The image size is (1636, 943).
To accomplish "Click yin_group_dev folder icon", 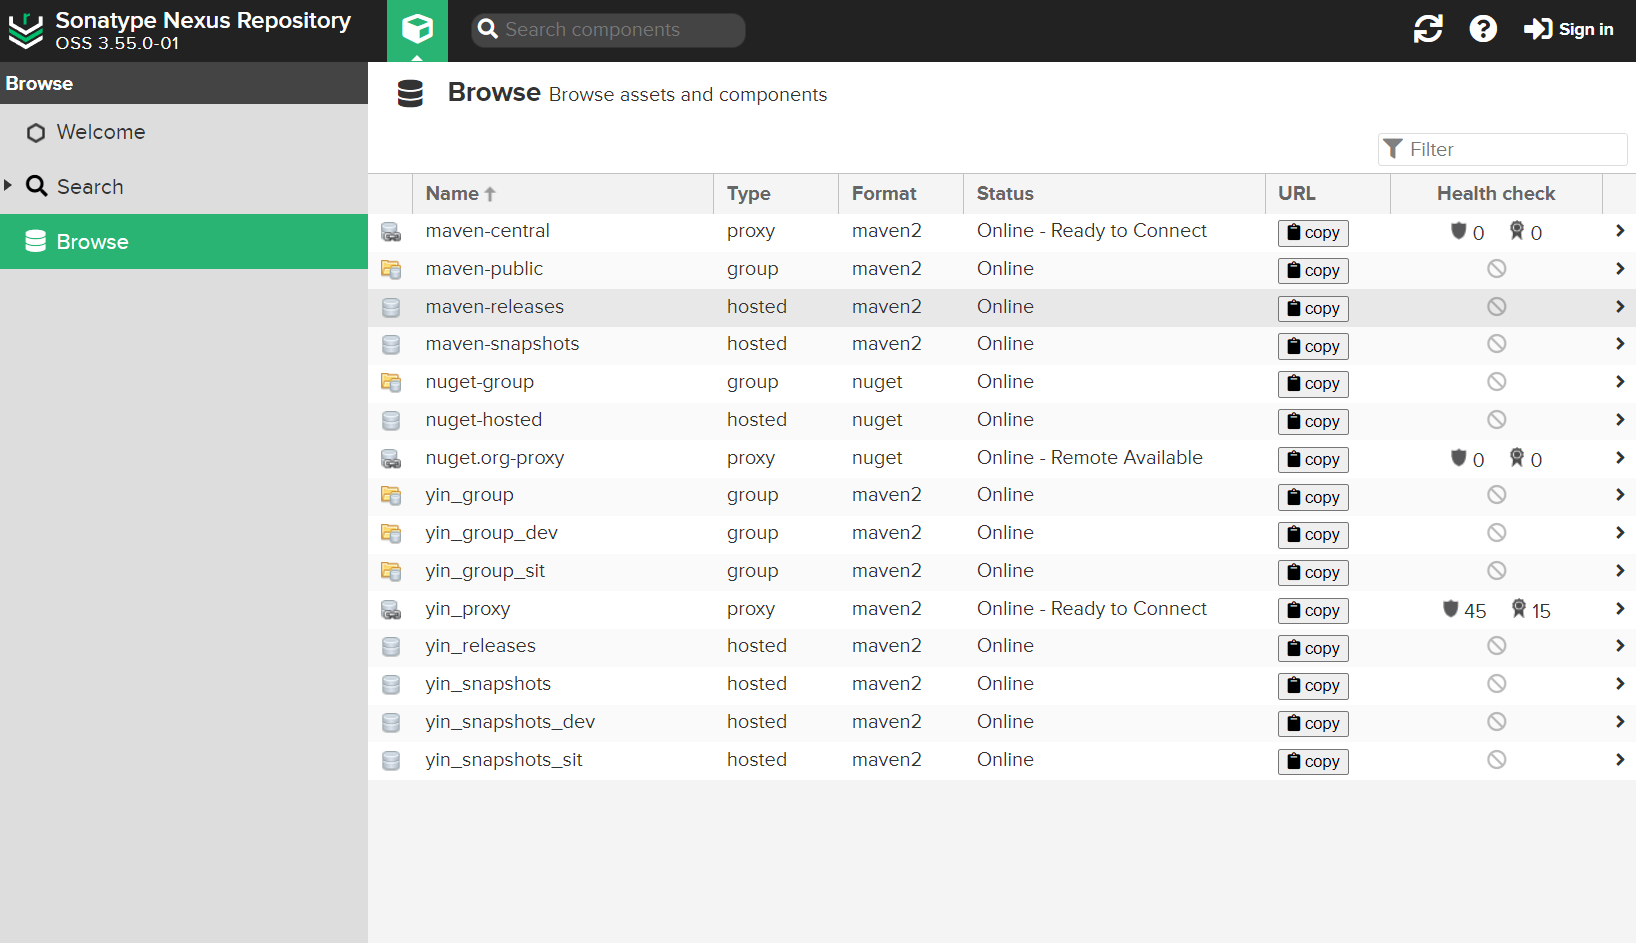I will coord(391,533).
